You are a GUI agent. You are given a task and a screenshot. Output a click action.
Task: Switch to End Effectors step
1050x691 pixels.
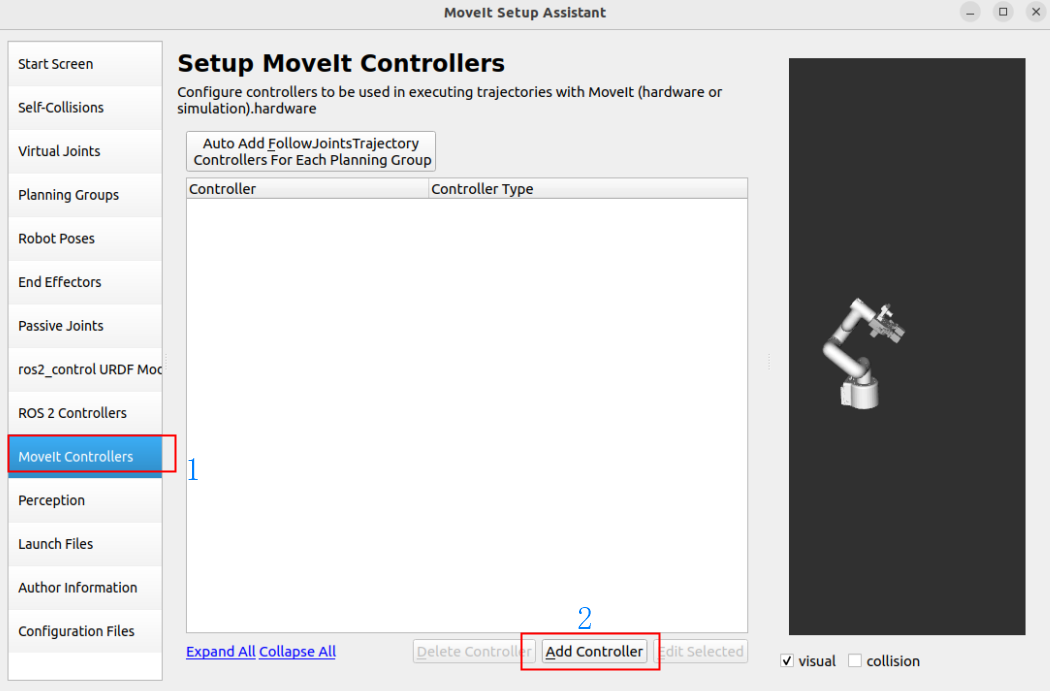point(85,282)
